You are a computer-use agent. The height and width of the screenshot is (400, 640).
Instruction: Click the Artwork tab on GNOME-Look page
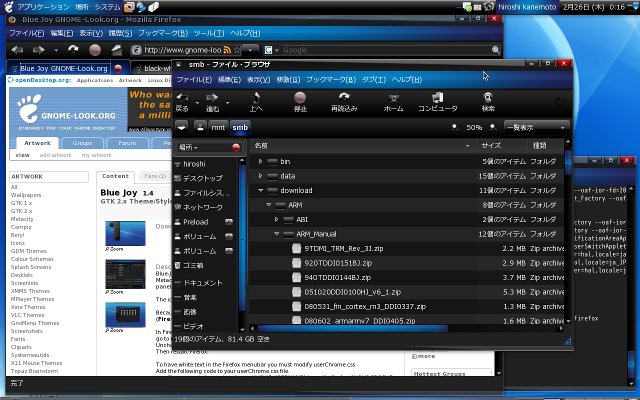click(37, 143)
